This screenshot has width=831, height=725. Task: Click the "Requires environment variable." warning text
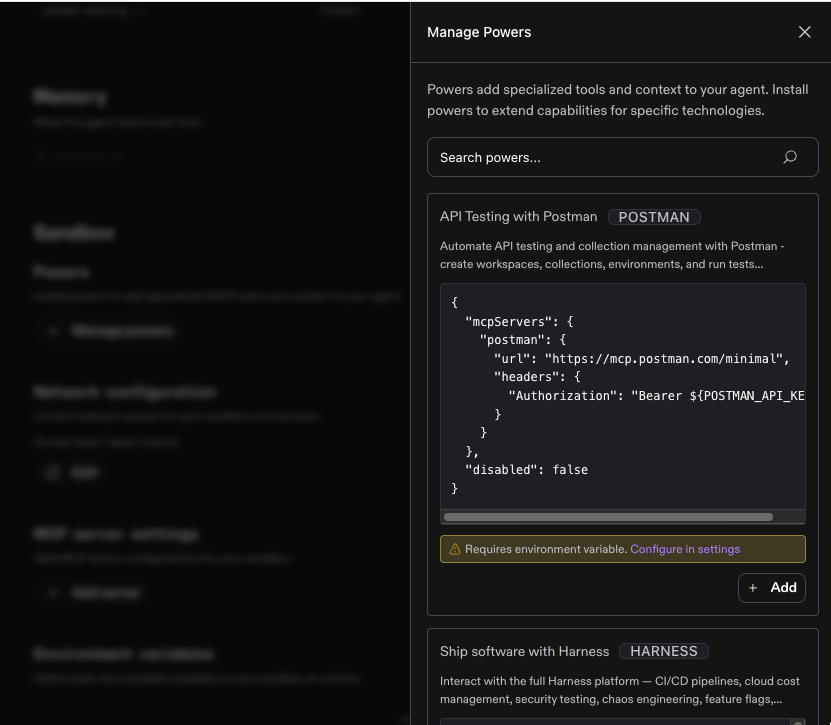tap(546, 549)
